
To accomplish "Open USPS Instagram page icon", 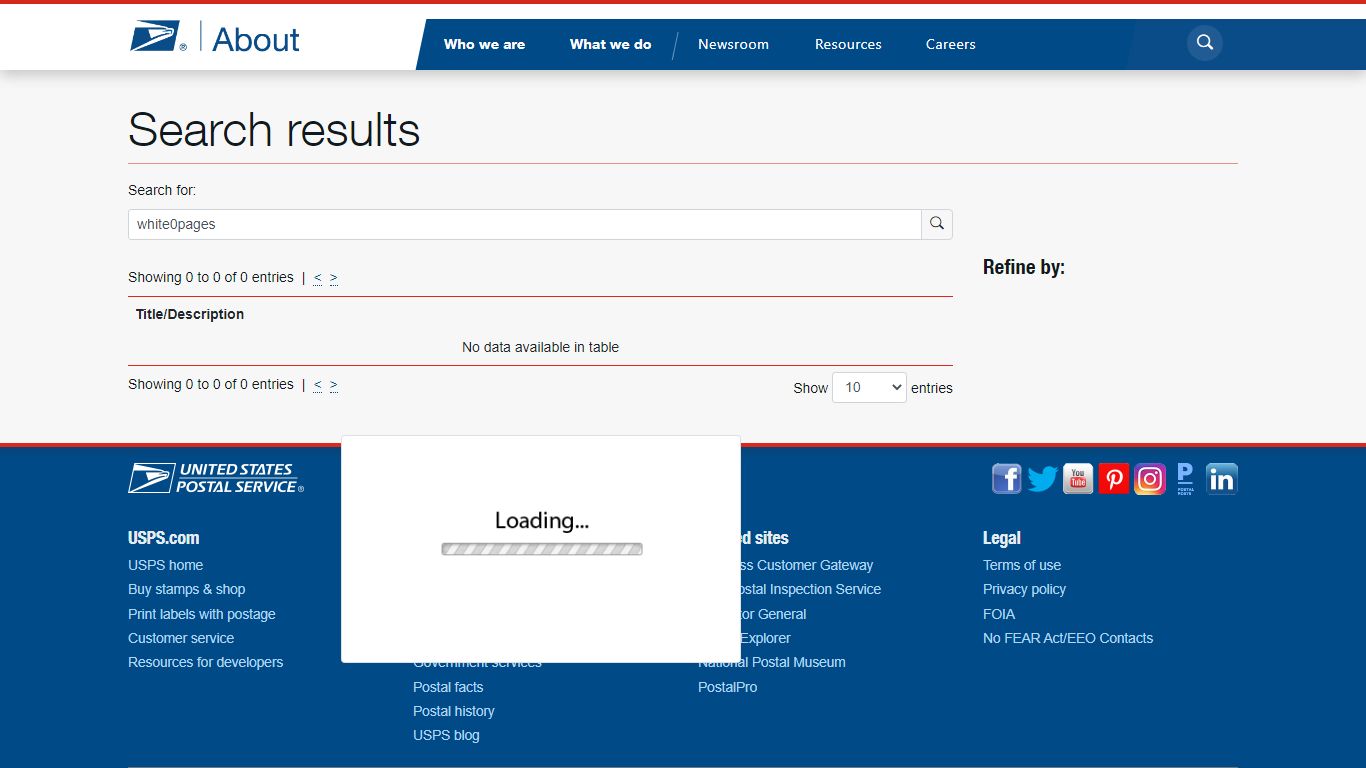I will tap(1150, 479).
